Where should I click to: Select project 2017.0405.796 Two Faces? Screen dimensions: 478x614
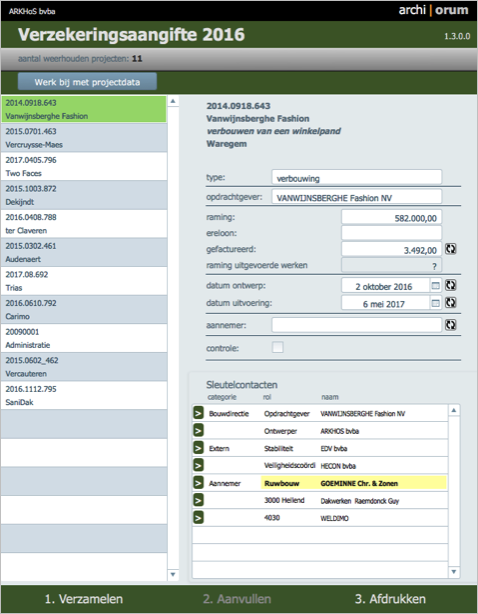tap(84, 166)
